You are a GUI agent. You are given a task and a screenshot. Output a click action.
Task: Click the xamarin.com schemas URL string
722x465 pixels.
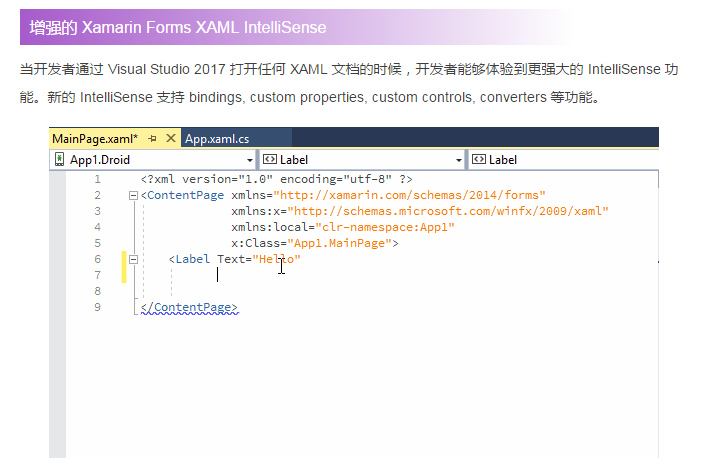click(409, 195)
